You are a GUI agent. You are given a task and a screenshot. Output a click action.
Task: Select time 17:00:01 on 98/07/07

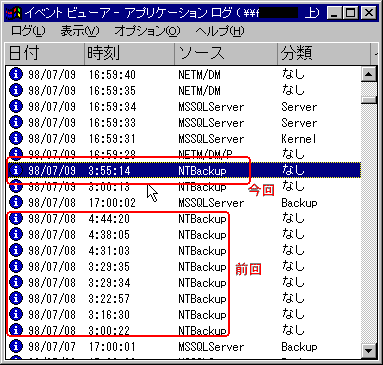(x=112, y=347)
